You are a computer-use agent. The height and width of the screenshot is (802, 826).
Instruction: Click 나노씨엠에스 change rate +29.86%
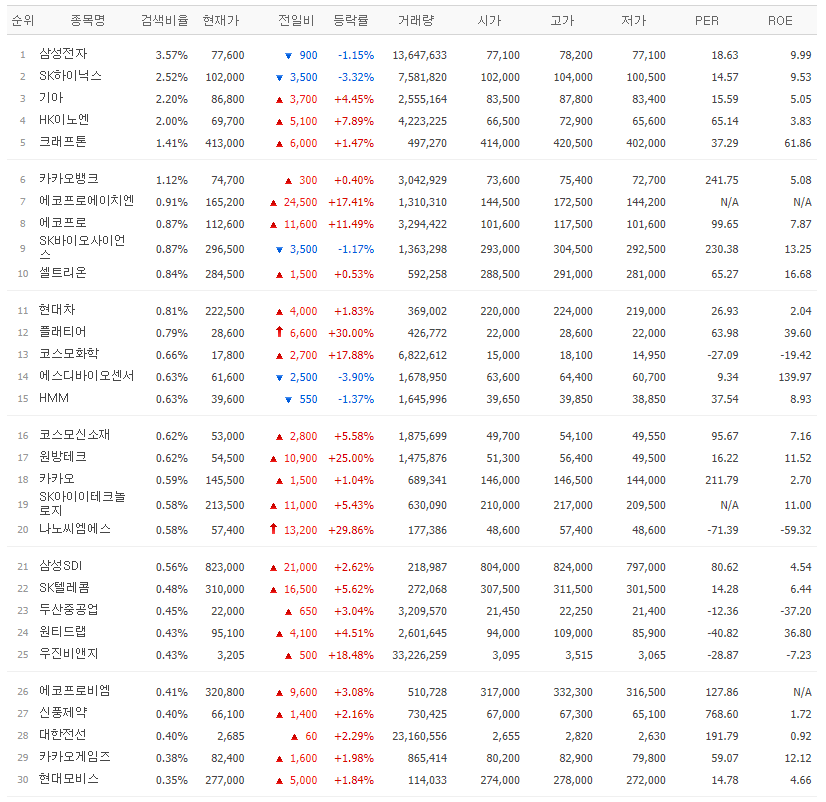[351, 530]
